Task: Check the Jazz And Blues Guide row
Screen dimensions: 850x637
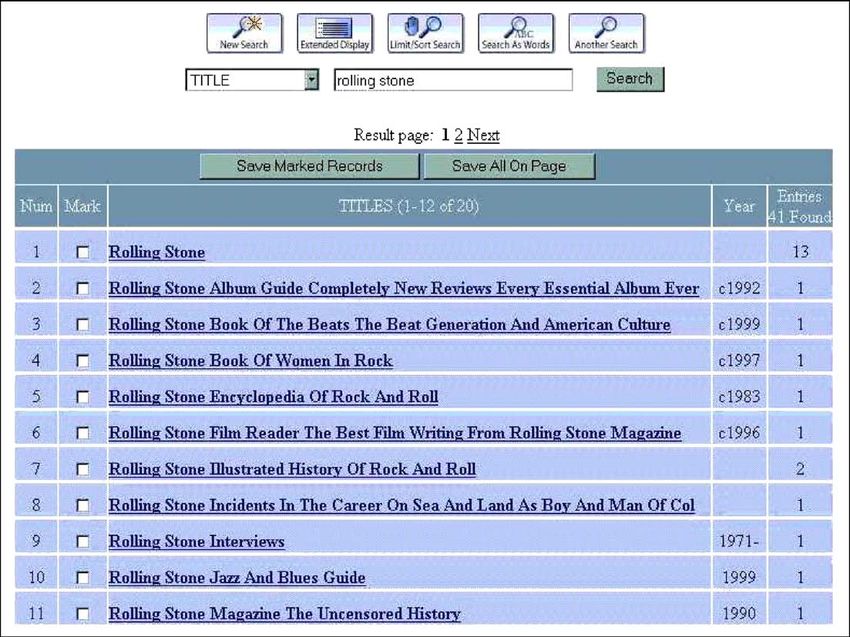Action: pyautogui.click(x=83, y=577)
